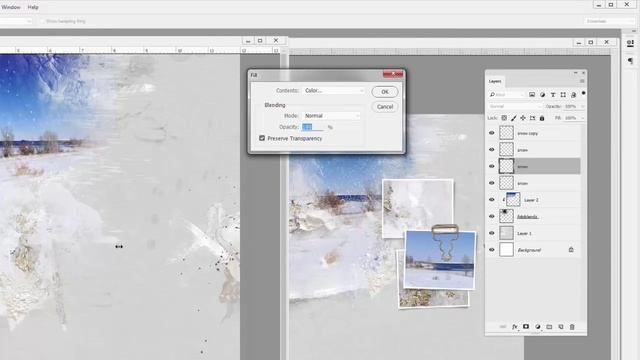Screen dimensions: 640x360
Task: Create a new group folder icon
Action: [549, 327]
